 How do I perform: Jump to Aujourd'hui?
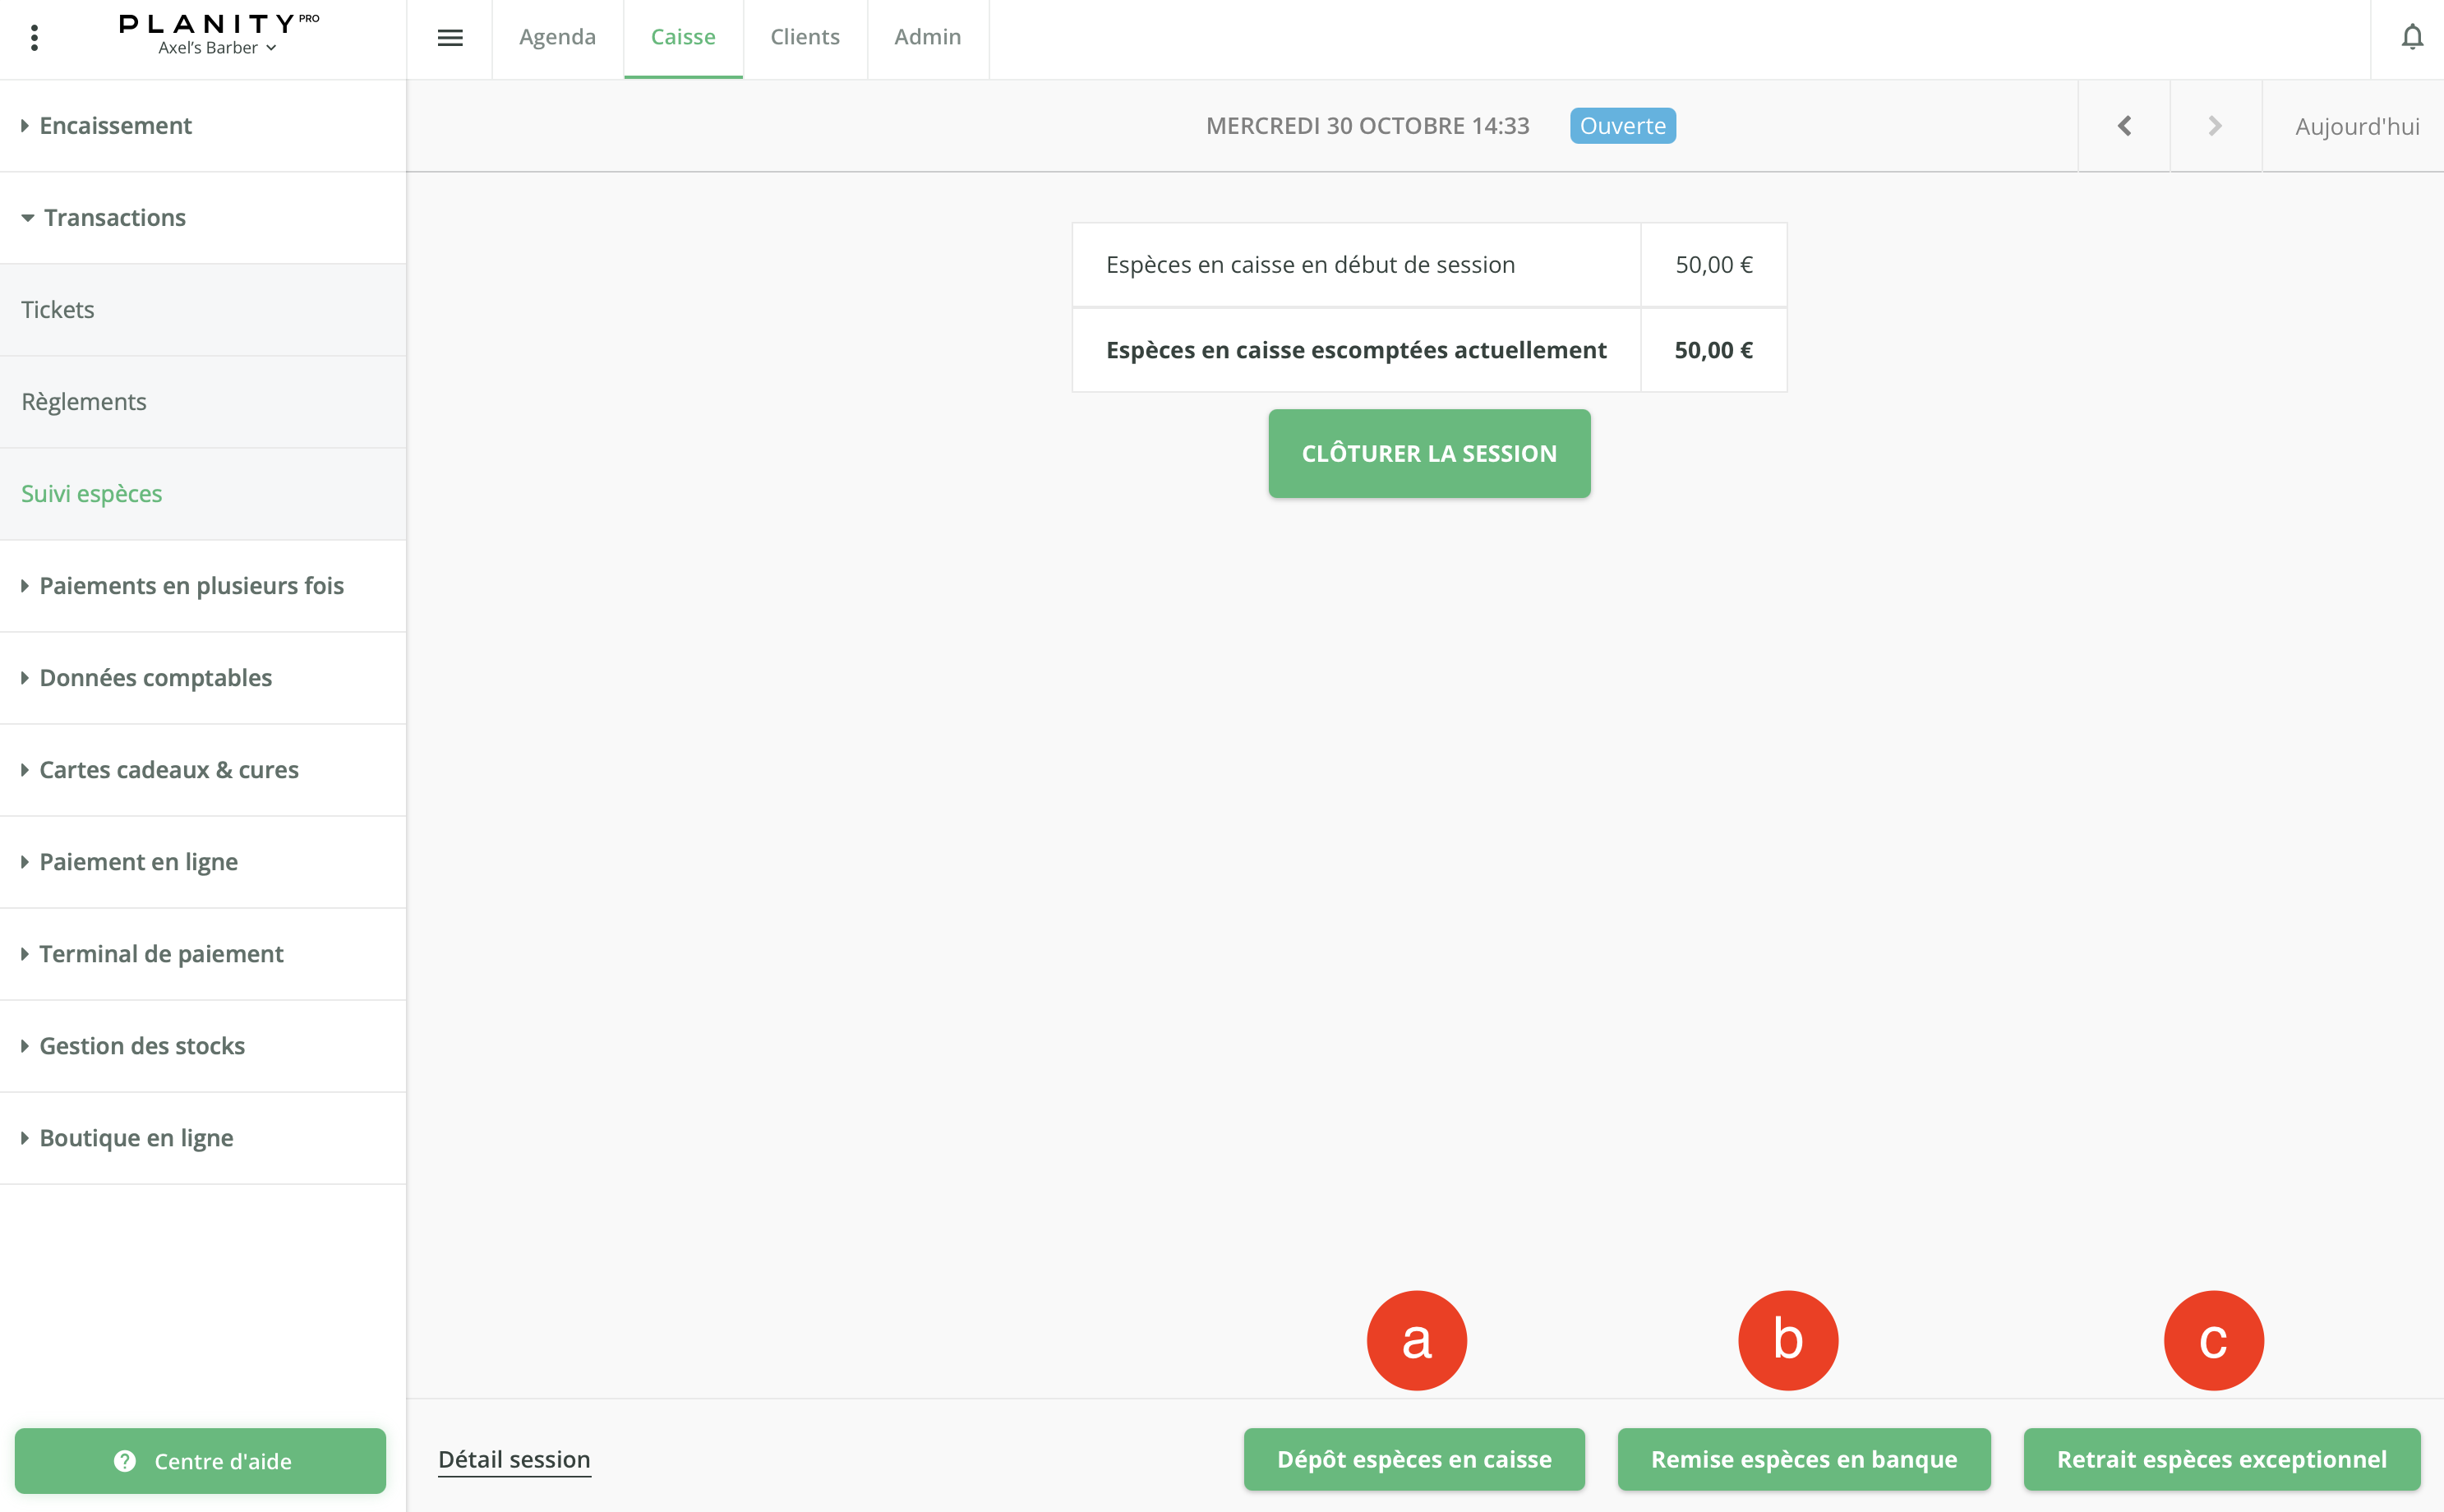2356,126
